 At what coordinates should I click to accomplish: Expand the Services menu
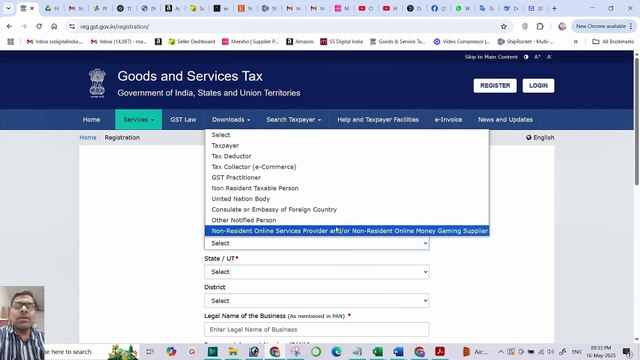tap(138, 120)
